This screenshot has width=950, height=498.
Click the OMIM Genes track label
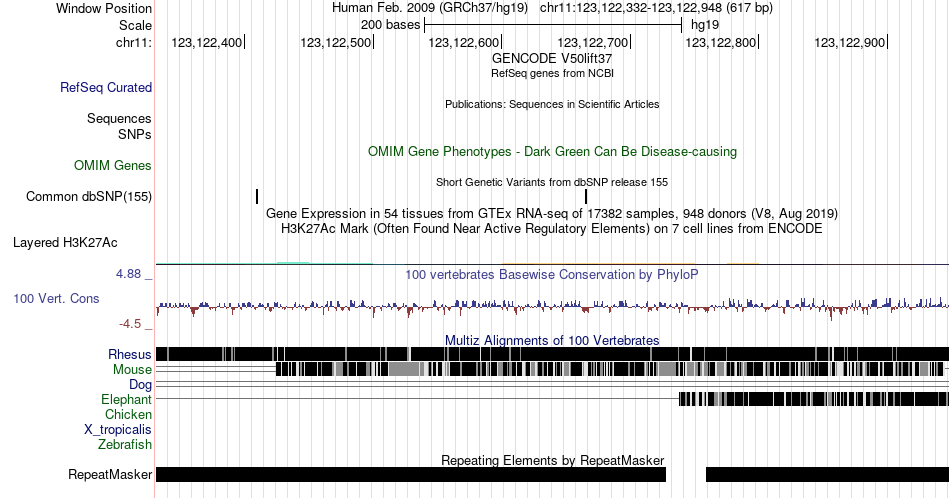click(113, 165)
